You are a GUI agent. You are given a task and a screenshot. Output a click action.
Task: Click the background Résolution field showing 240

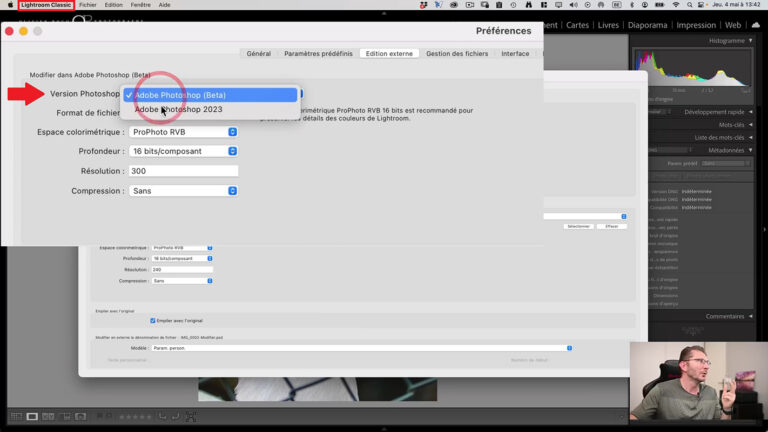coord(182,269)
